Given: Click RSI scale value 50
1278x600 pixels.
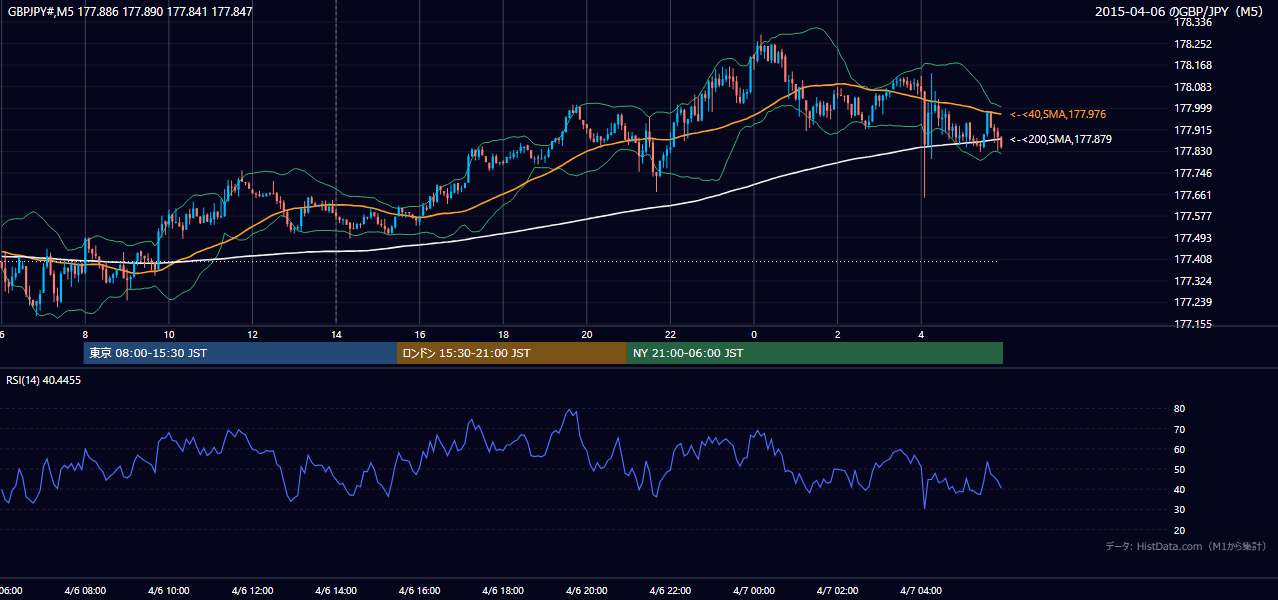Looking at the screenshot, I should pyautogui.click(x=1179, y=470).
